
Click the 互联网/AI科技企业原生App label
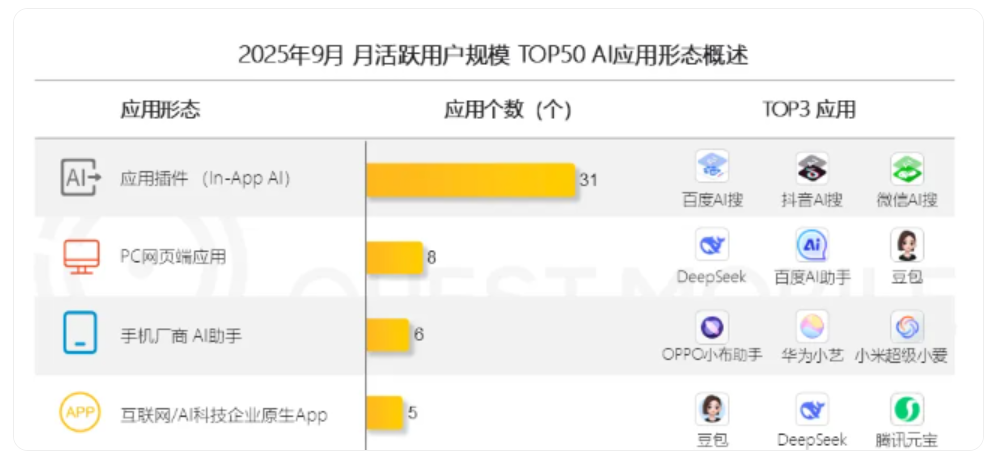(x=224, y=414)
